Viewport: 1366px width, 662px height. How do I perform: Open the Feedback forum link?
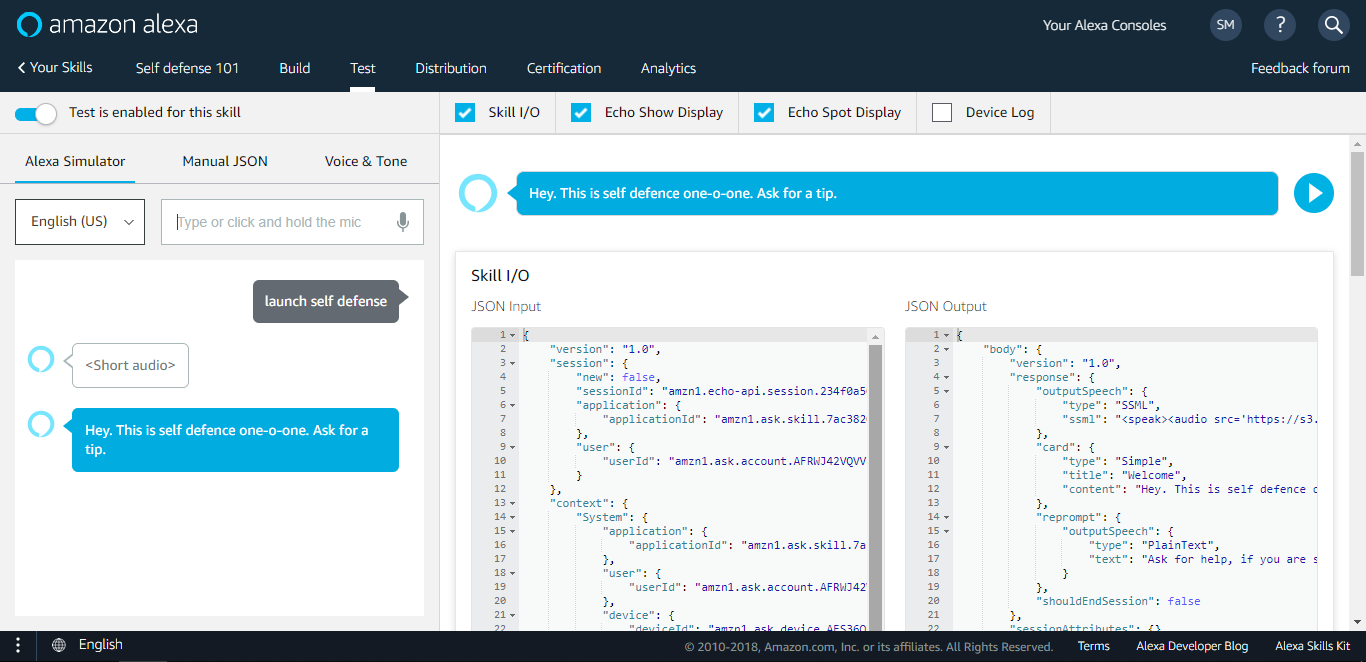(1300, 68)
